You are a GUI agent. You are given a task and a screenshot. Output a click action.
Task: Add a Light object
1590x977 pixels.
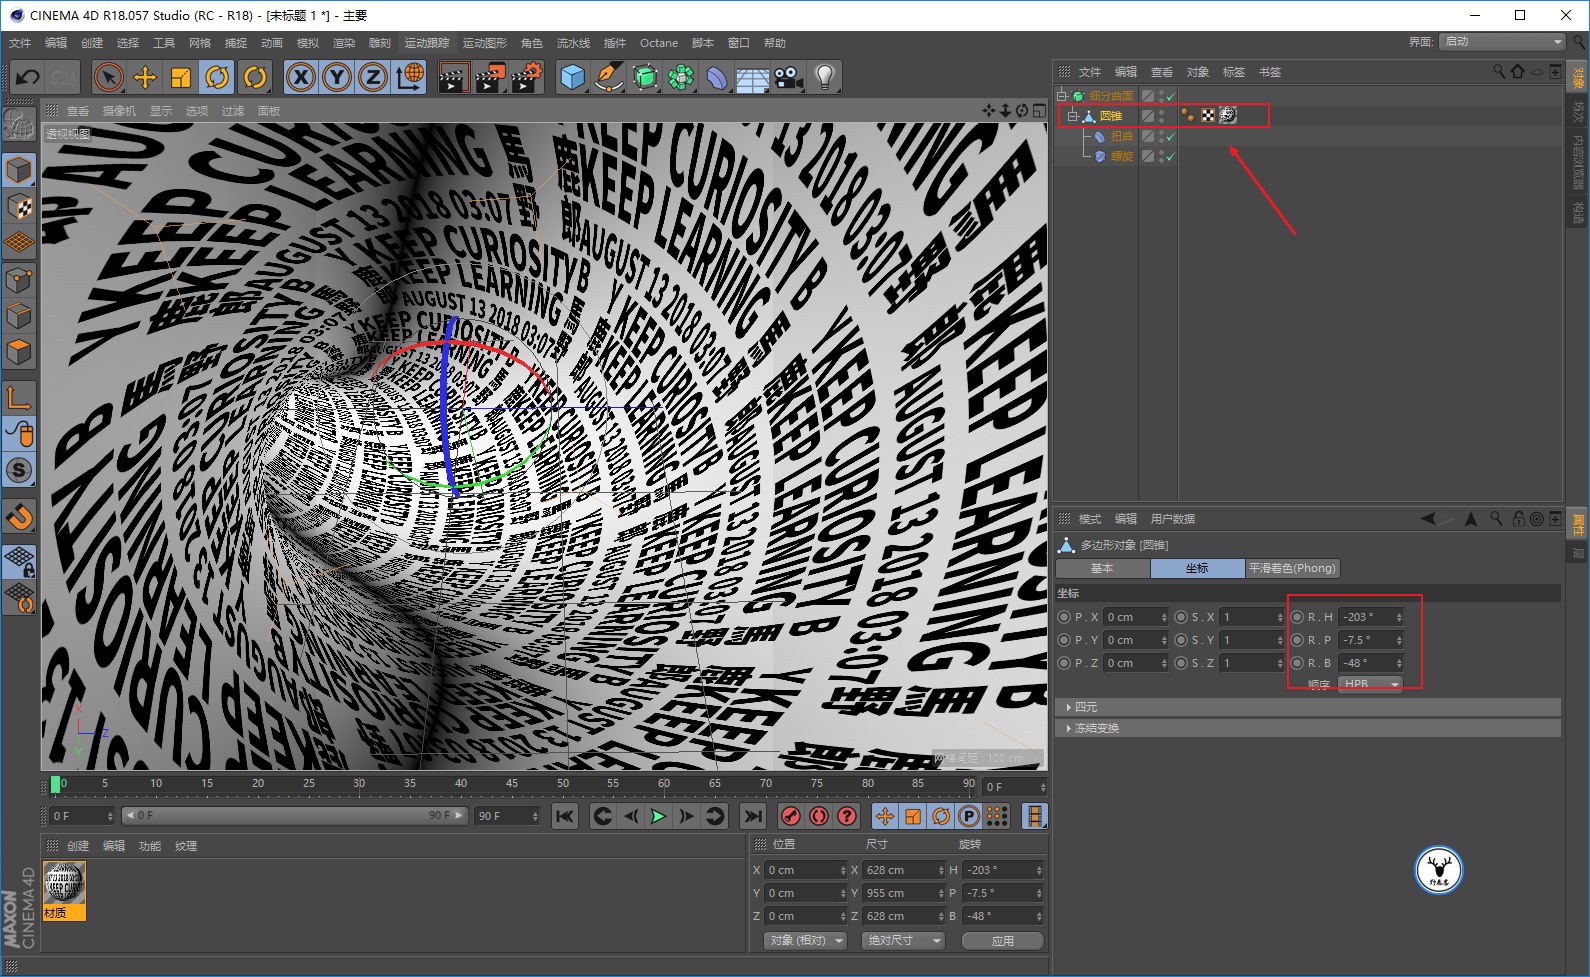(x=824, y=77)
